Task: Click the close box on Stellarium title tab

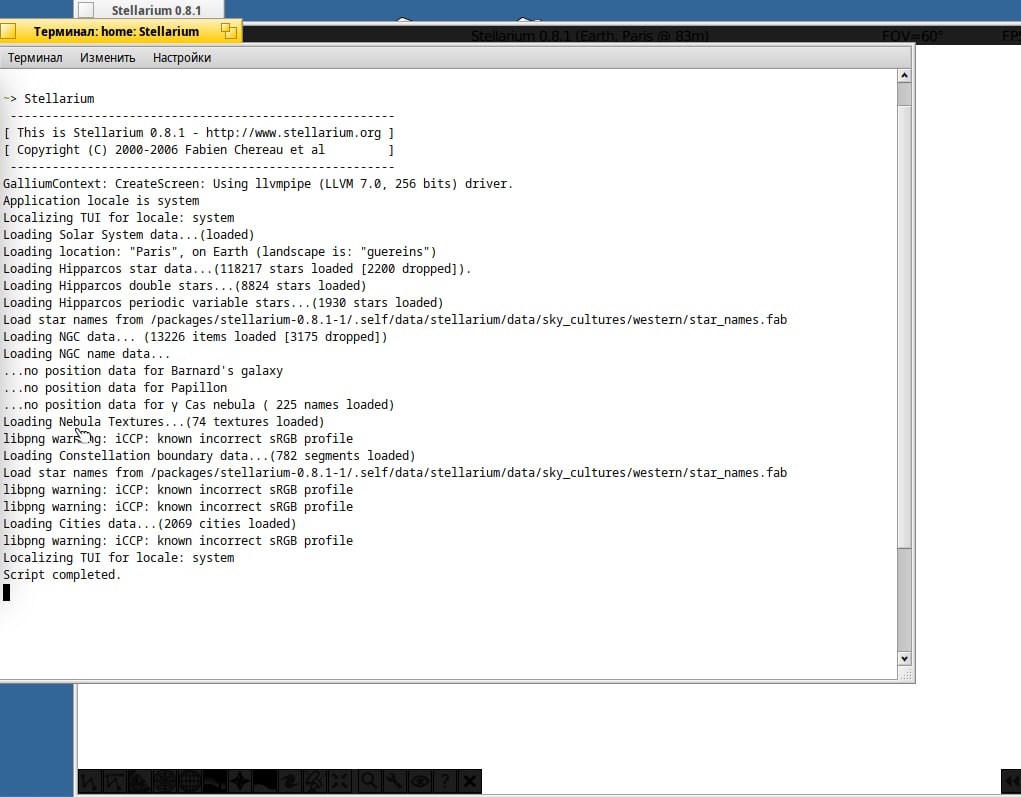Action: [86, 10]
